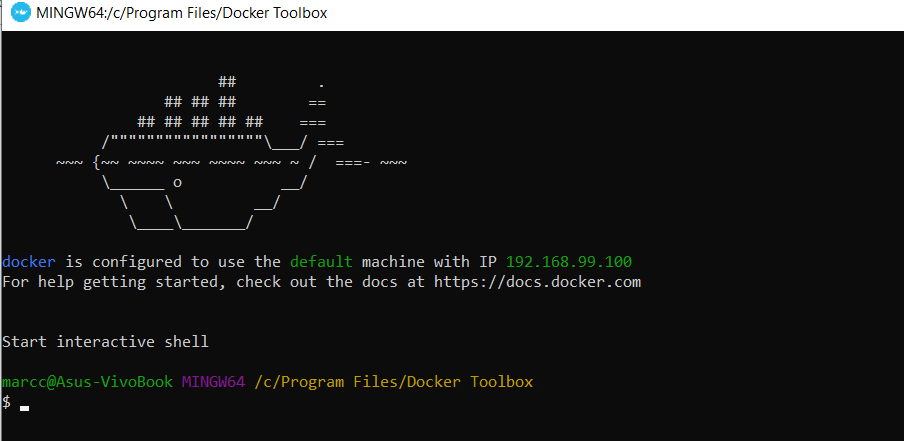Click the '$' prompt symbol
The height and width of the screenshot is (441, 904).
coord(6,402)
